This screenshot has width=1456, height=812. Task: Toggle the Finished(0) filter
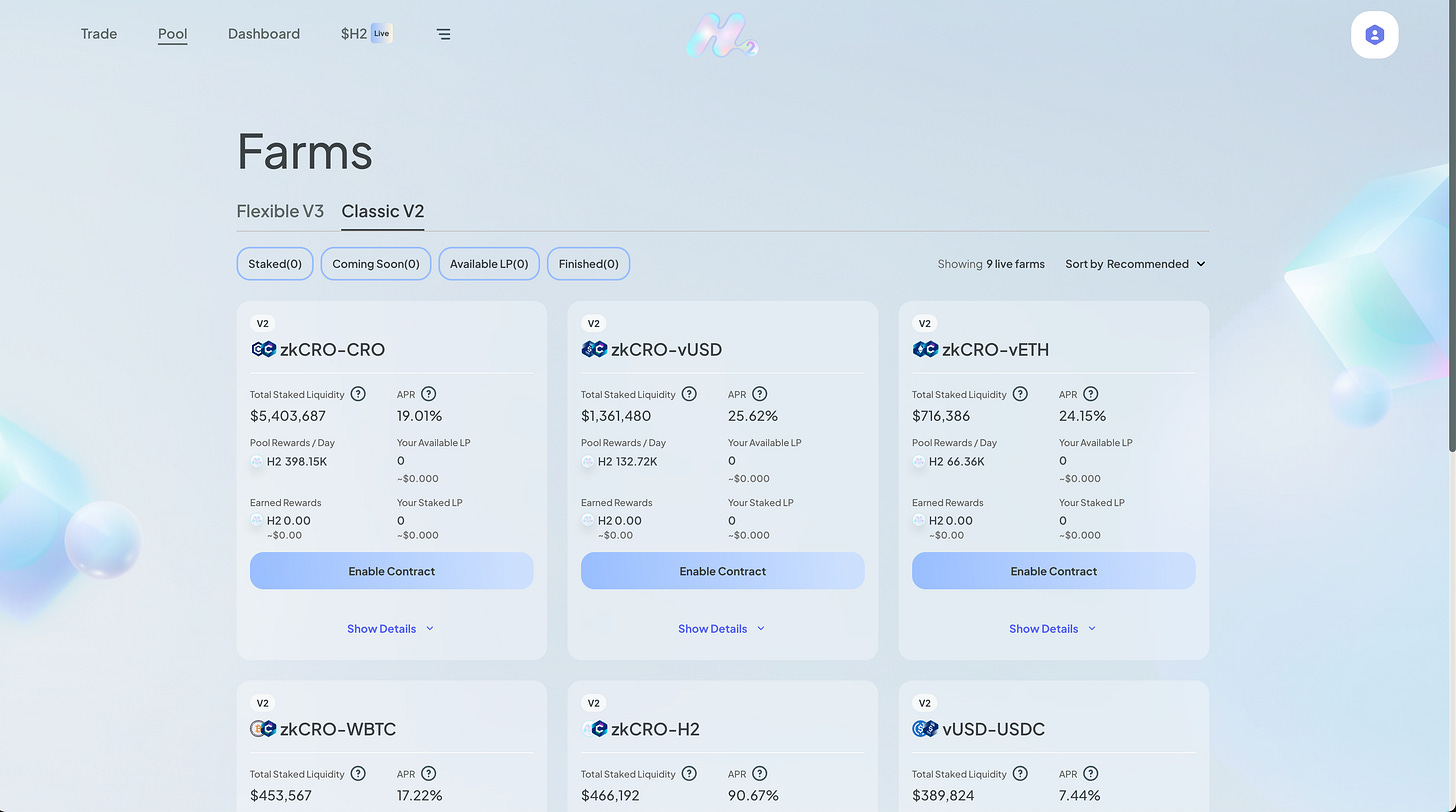coord(588,264)
